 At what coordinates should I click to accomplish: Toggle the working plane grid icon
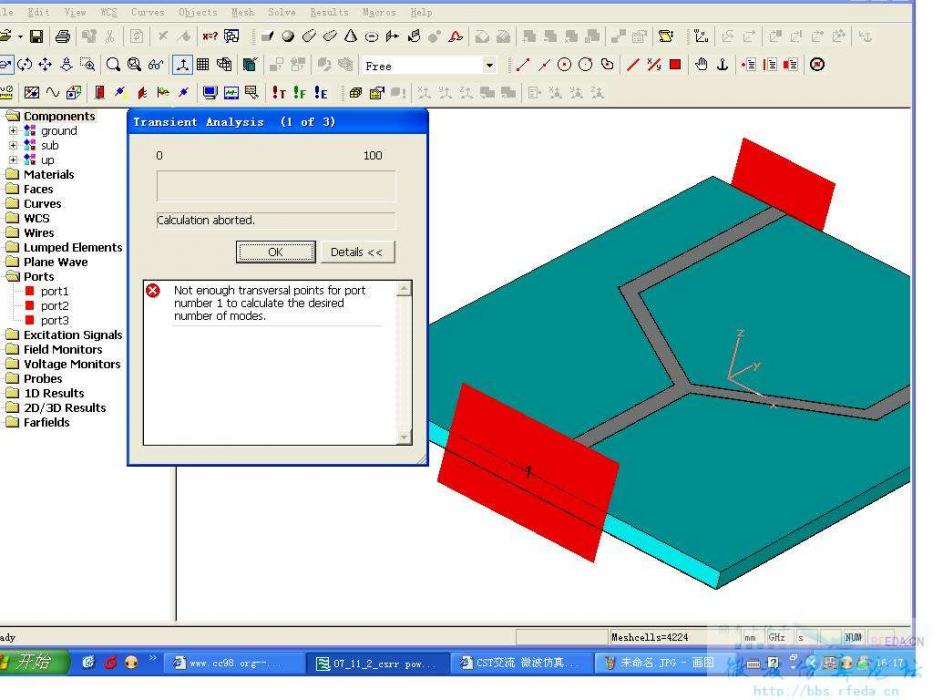click(203, 64)
